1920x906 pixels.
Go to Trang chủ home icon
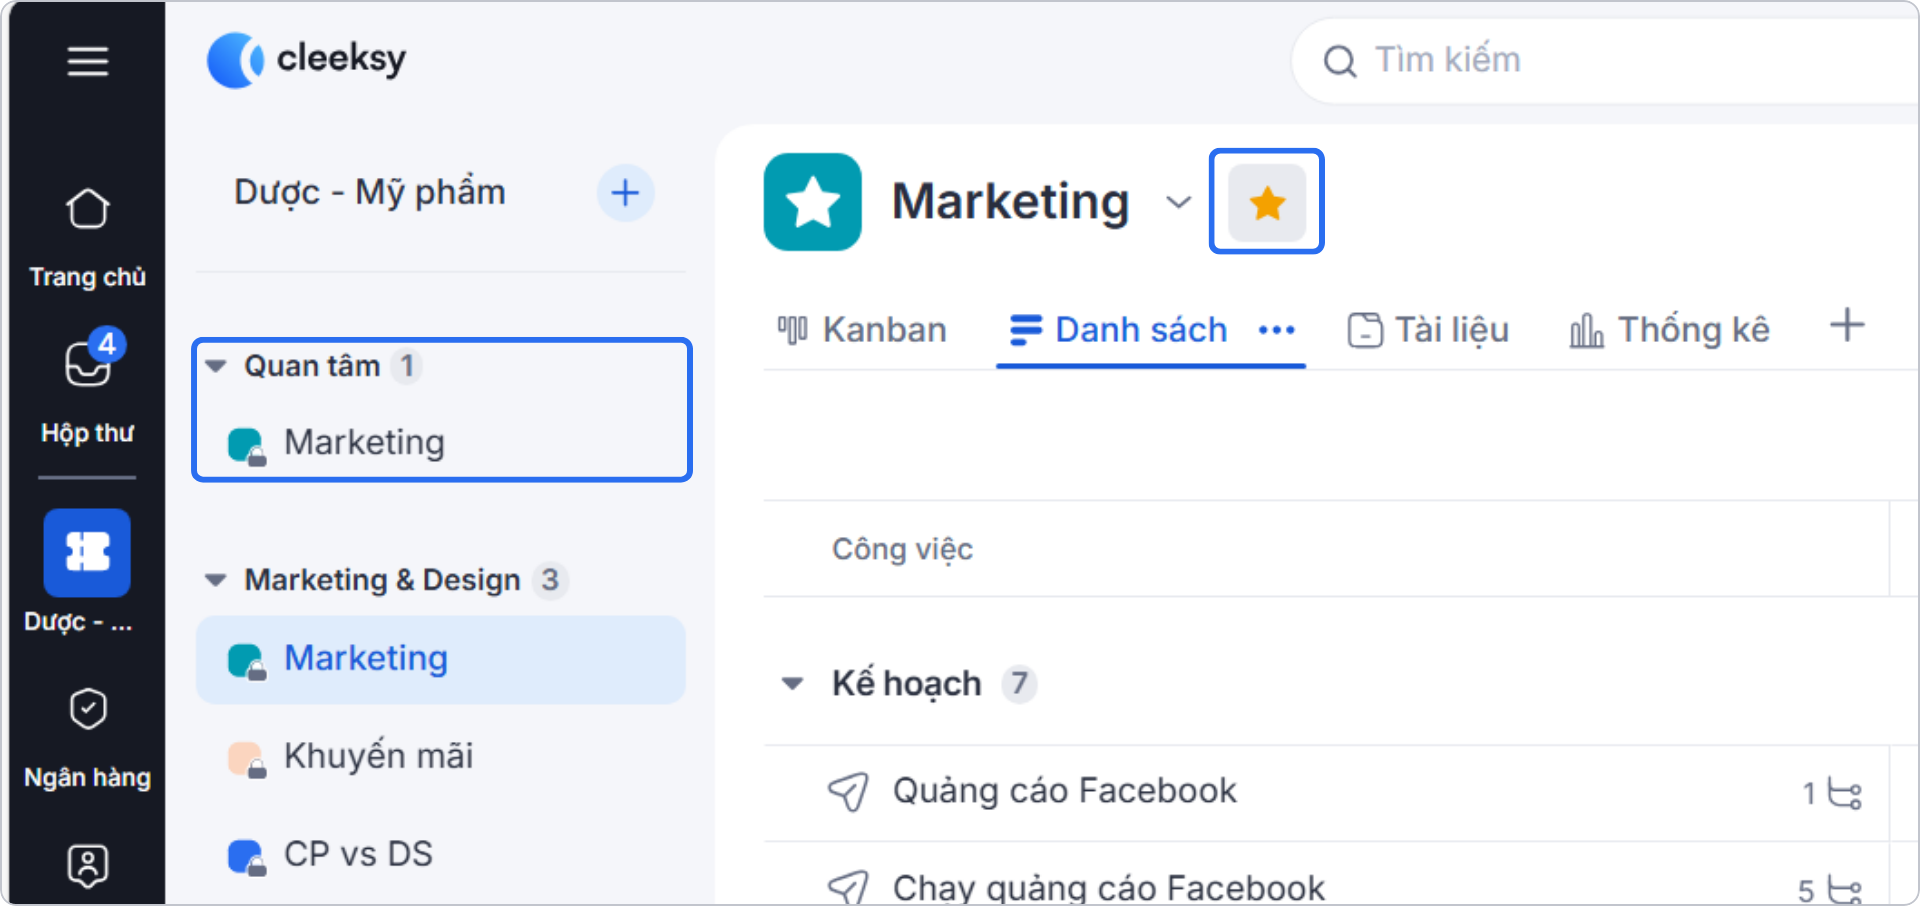pos(88,208)
